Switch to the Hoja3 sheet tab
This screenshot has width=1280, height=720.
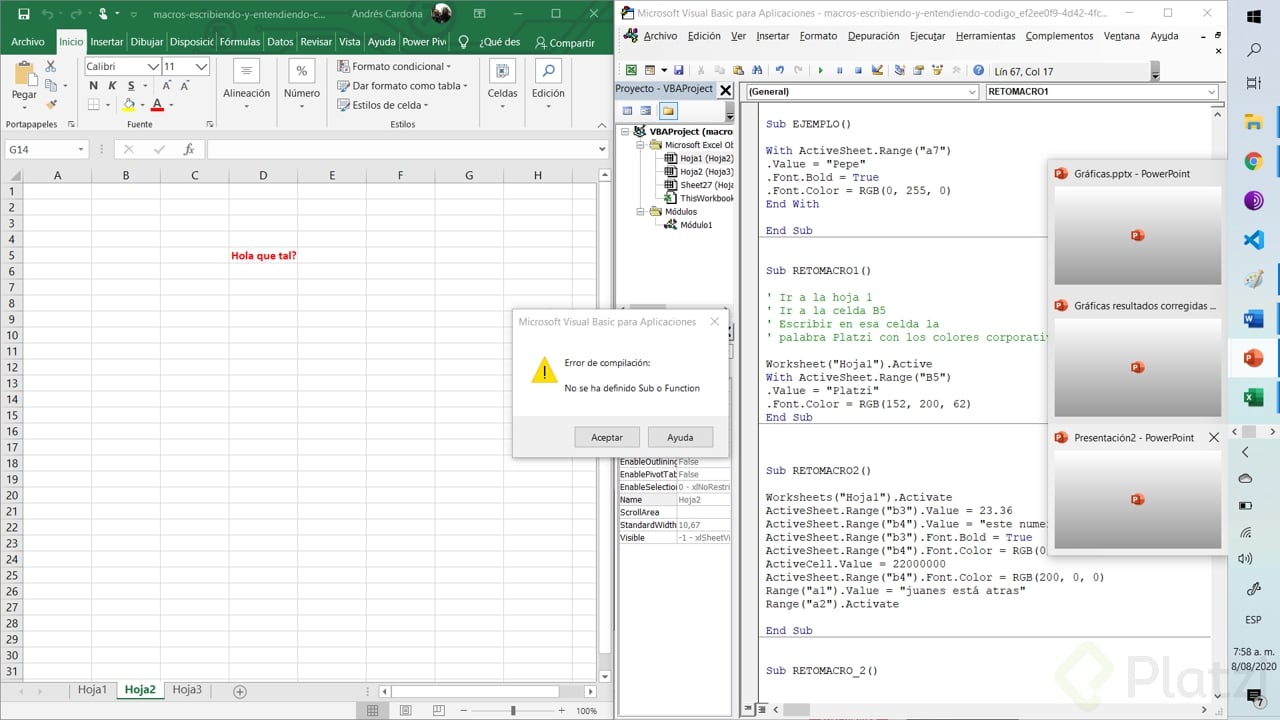click(x=187, y=690)
